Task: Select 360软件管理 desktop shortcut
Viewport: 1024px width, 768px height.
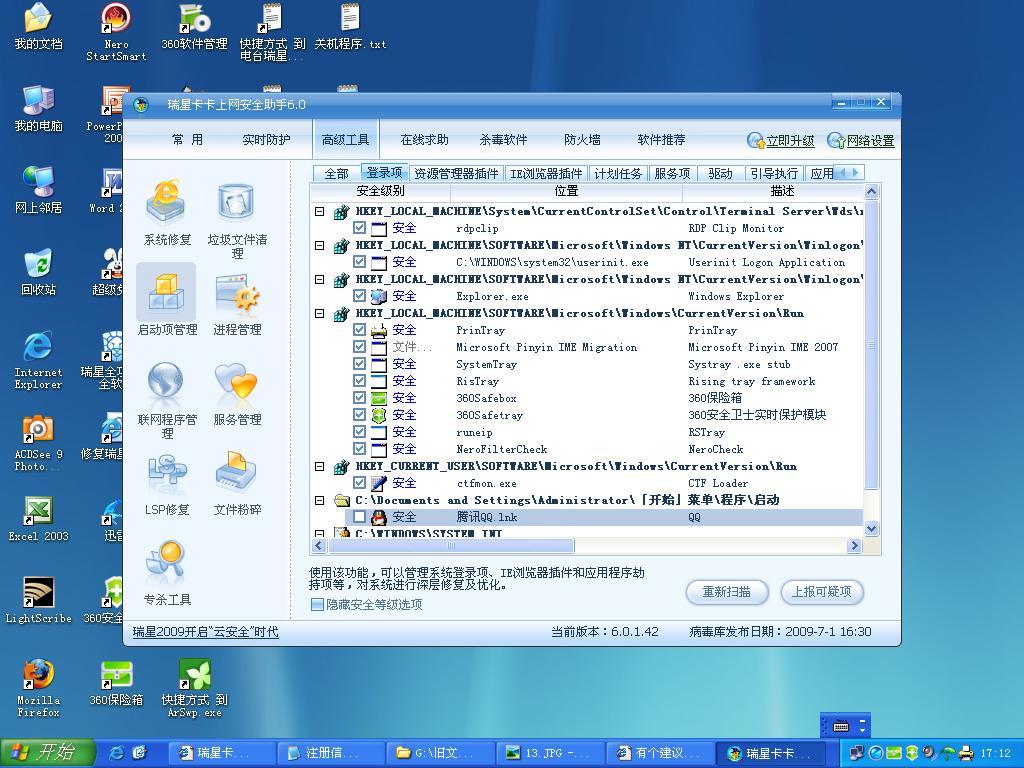Action: (x=194, y=27)
